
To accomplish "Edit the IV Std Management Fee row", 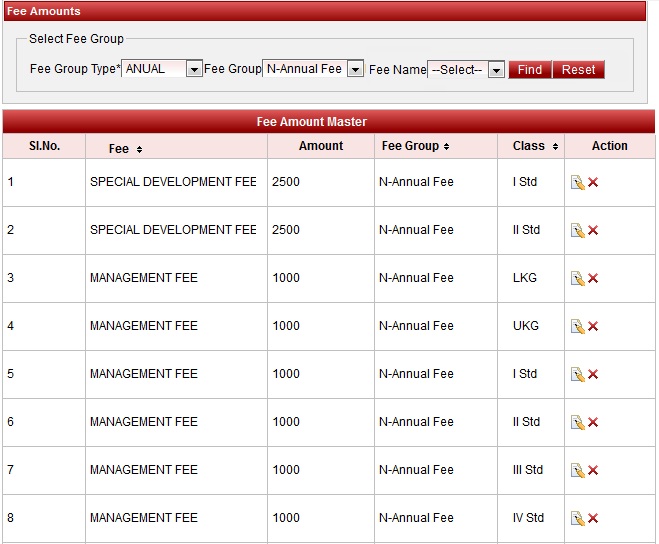I will 577,518.
